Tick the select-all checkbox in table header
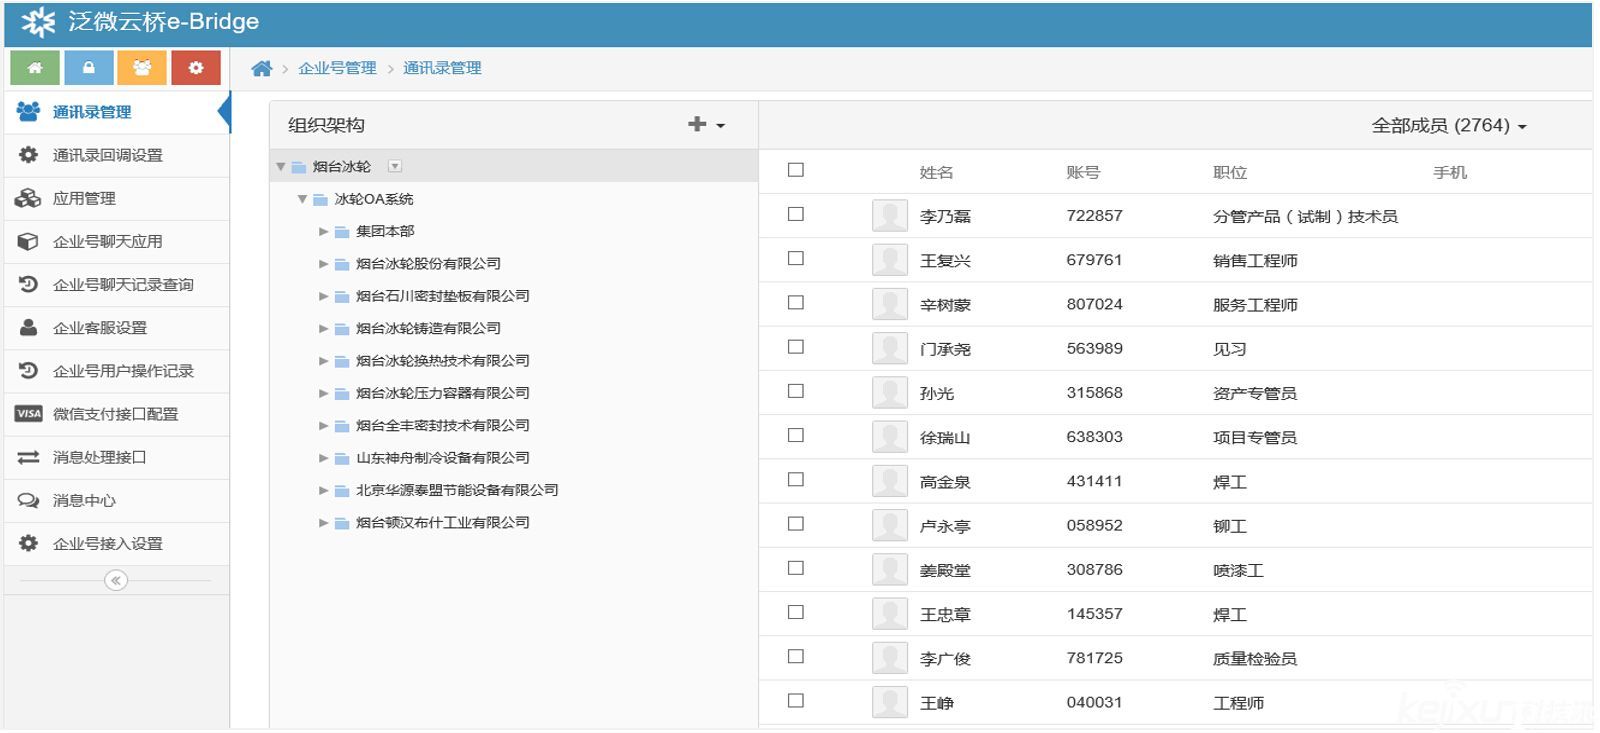1600x733 pixels. pos(796,170)
